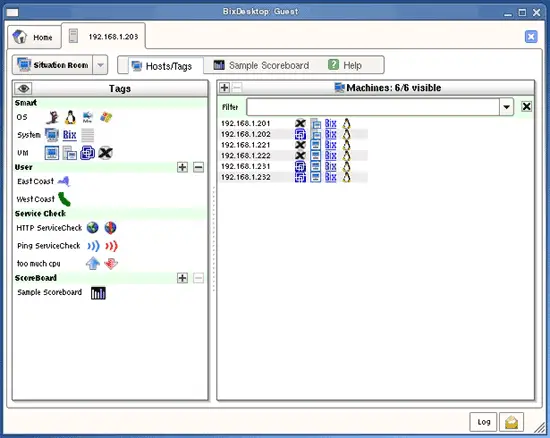Click the System monitor tag icon
Image resolution: width=550 pixels, height=438 pixels.
[x=52, y=135]
